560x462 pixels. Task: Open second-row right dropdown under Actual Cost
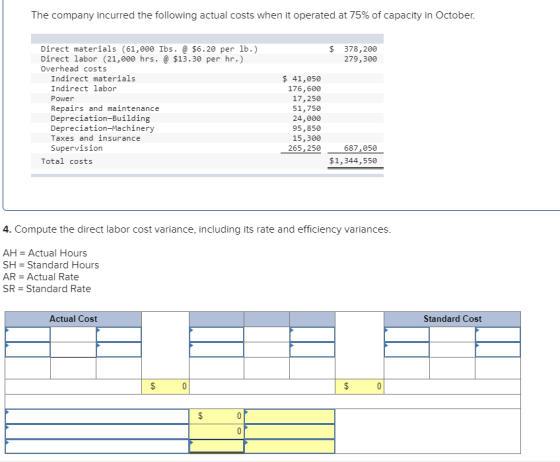pos(119,350)
